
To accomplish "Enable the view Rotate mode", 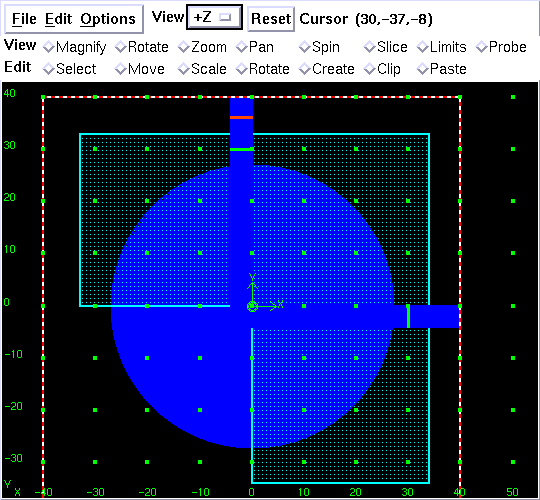I will 142,47.
